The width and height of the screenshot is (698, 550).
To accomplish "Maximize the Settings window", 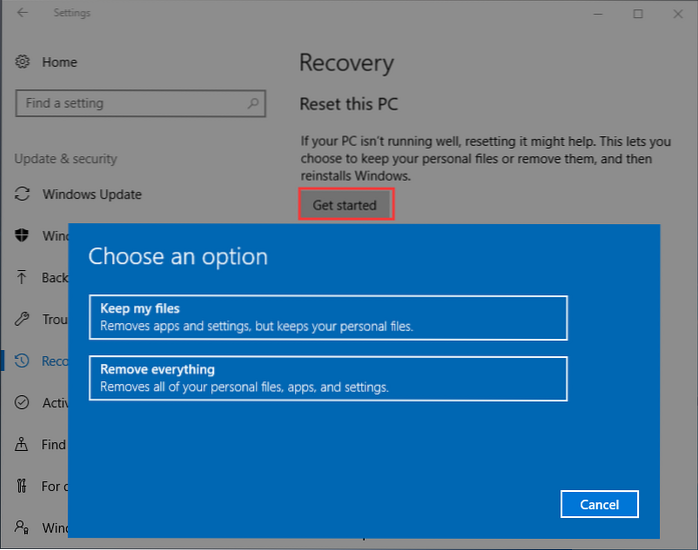I will 638,13.
